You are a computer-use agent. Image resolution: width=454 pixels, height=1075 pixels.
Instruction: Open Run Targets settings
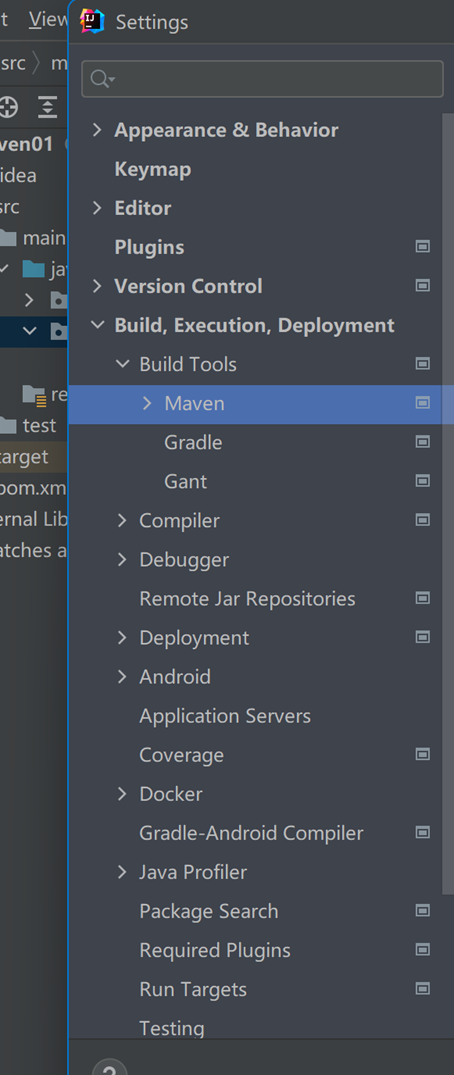point(193,989)
